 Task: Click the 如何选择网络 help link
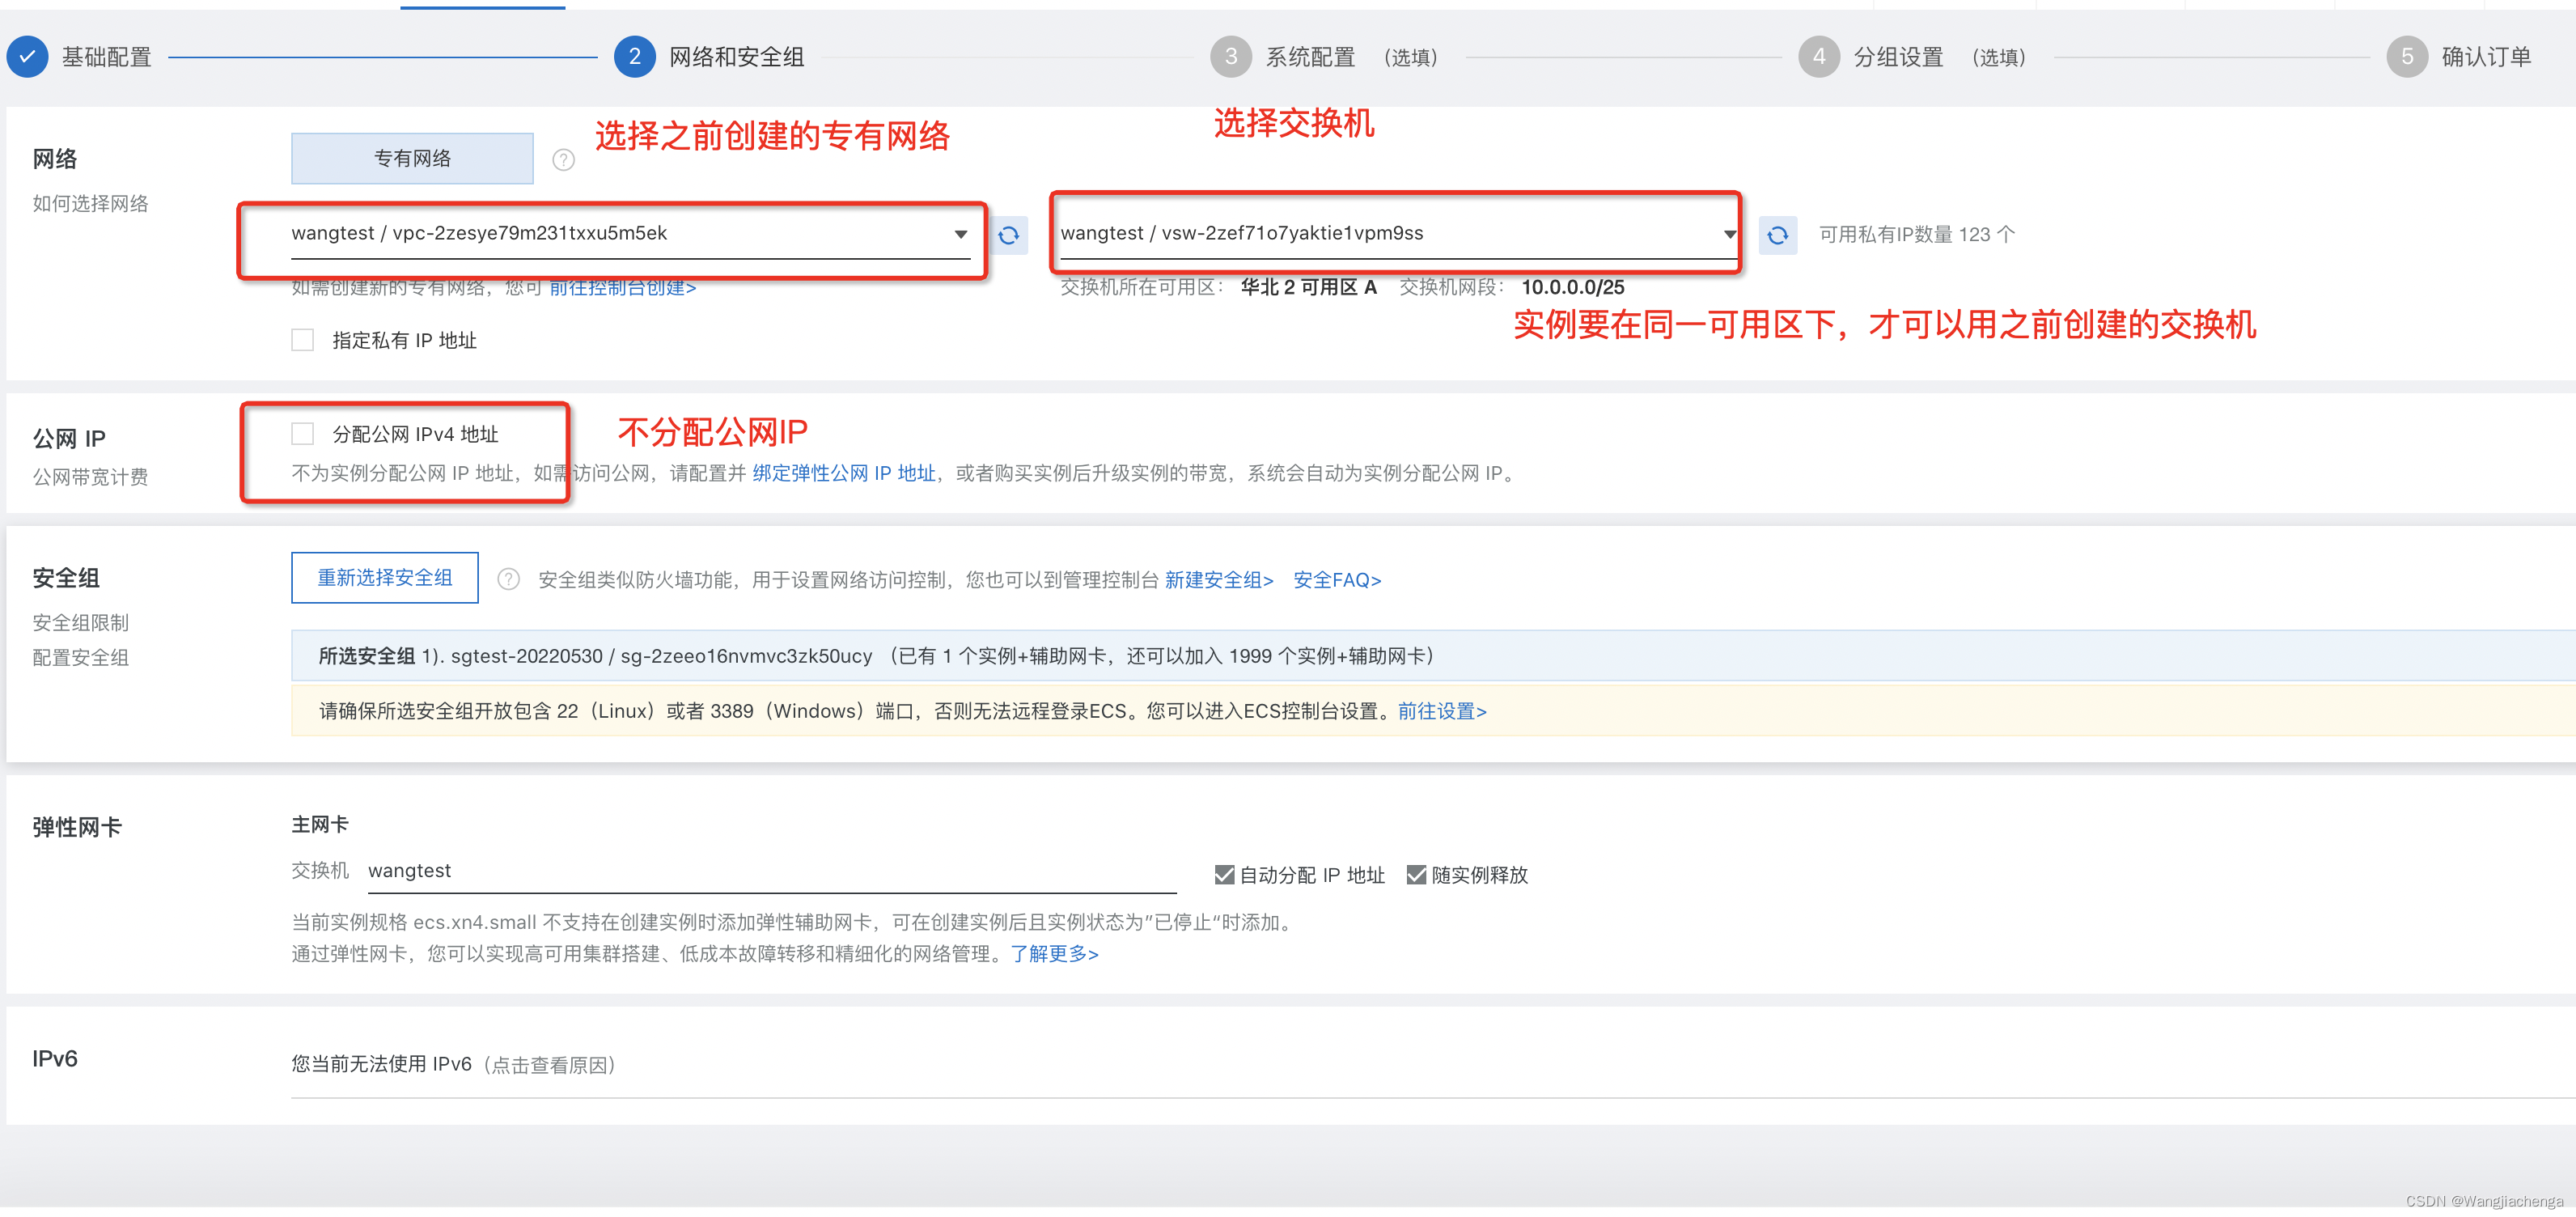pos(90,203)
